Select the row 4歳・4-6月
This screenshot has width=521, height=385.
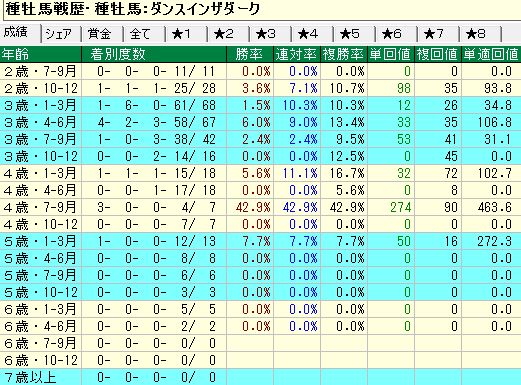pos(260,190)
